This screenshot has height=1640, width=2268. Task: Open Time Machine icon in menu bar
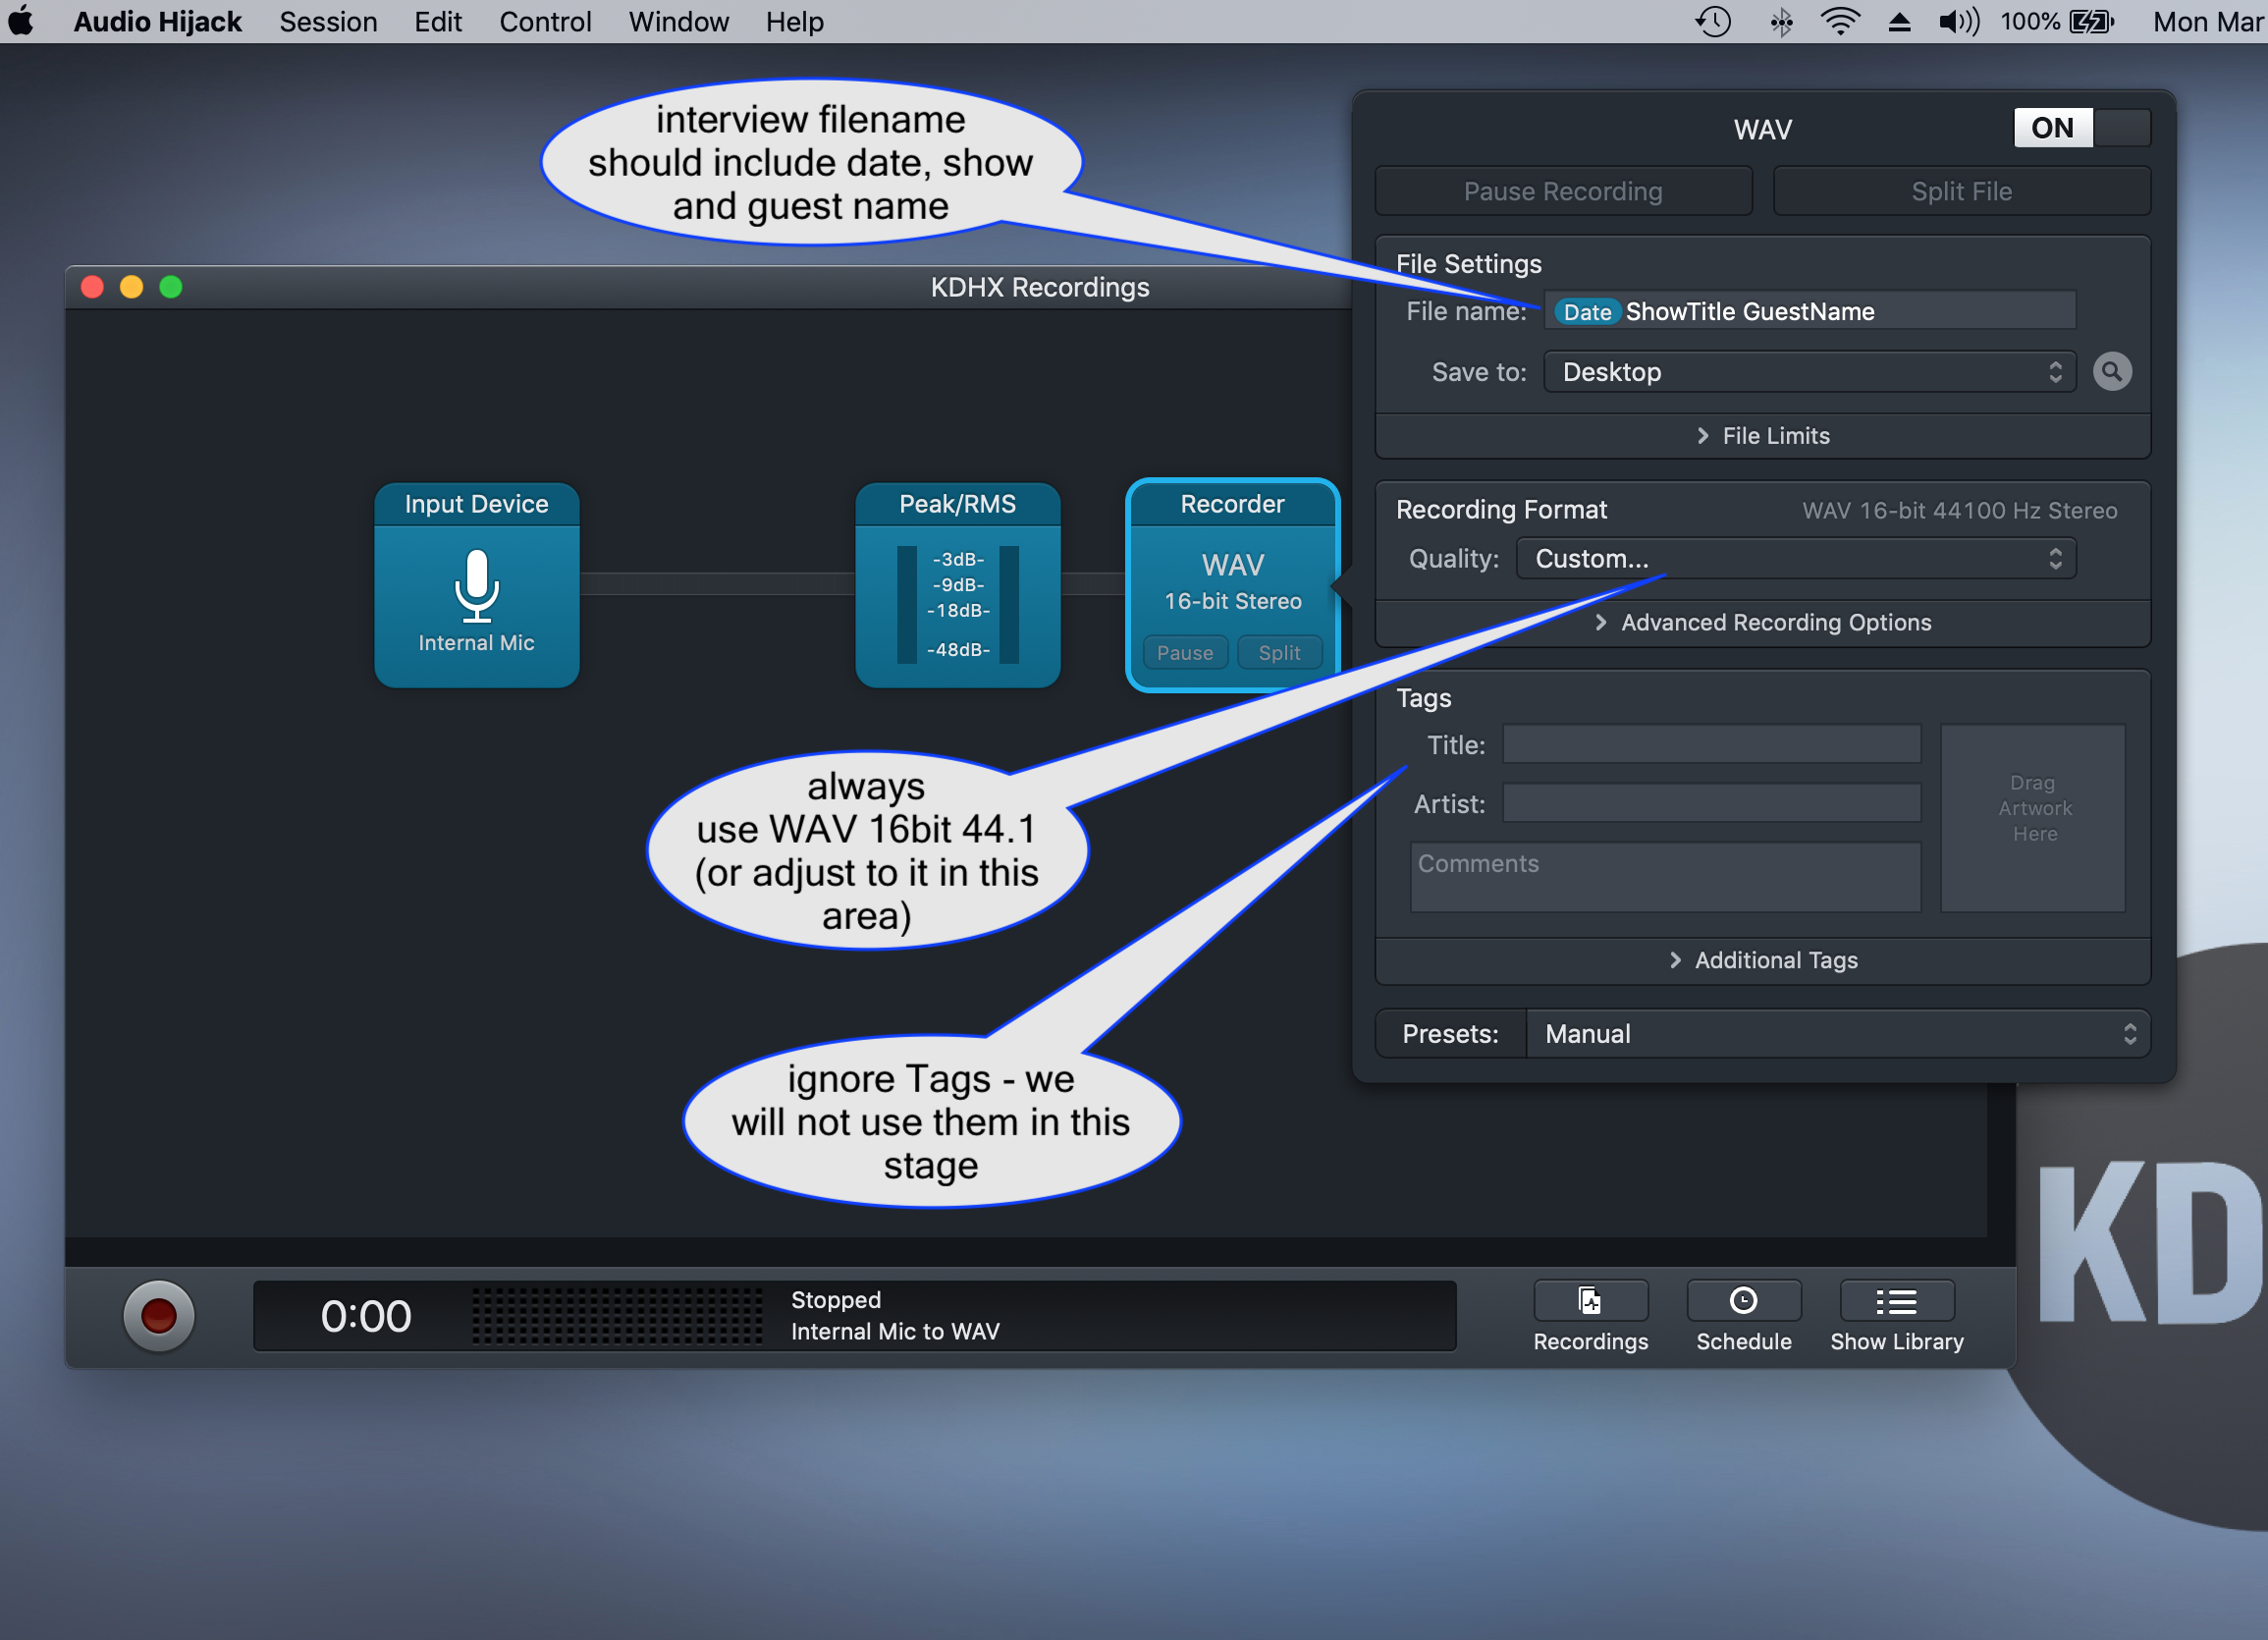point(1713,22)
